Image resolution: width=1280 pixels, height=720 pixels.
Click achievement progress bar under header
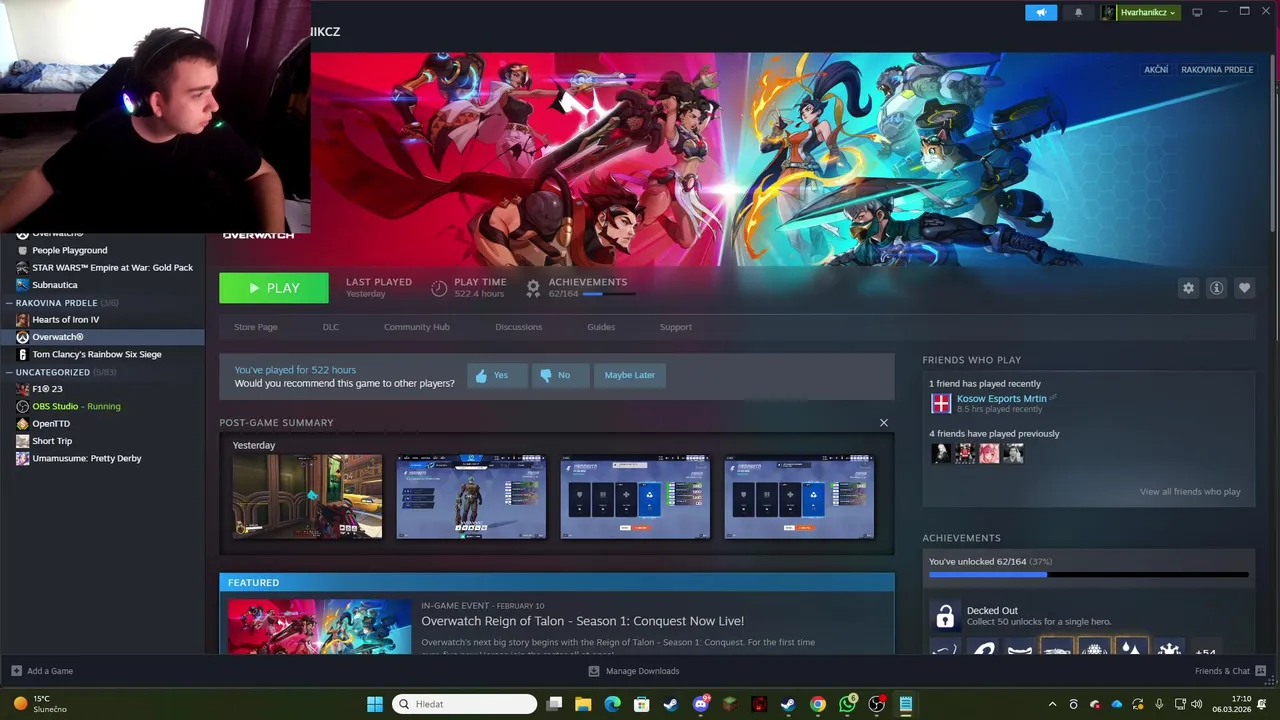[x=608, y=294]
